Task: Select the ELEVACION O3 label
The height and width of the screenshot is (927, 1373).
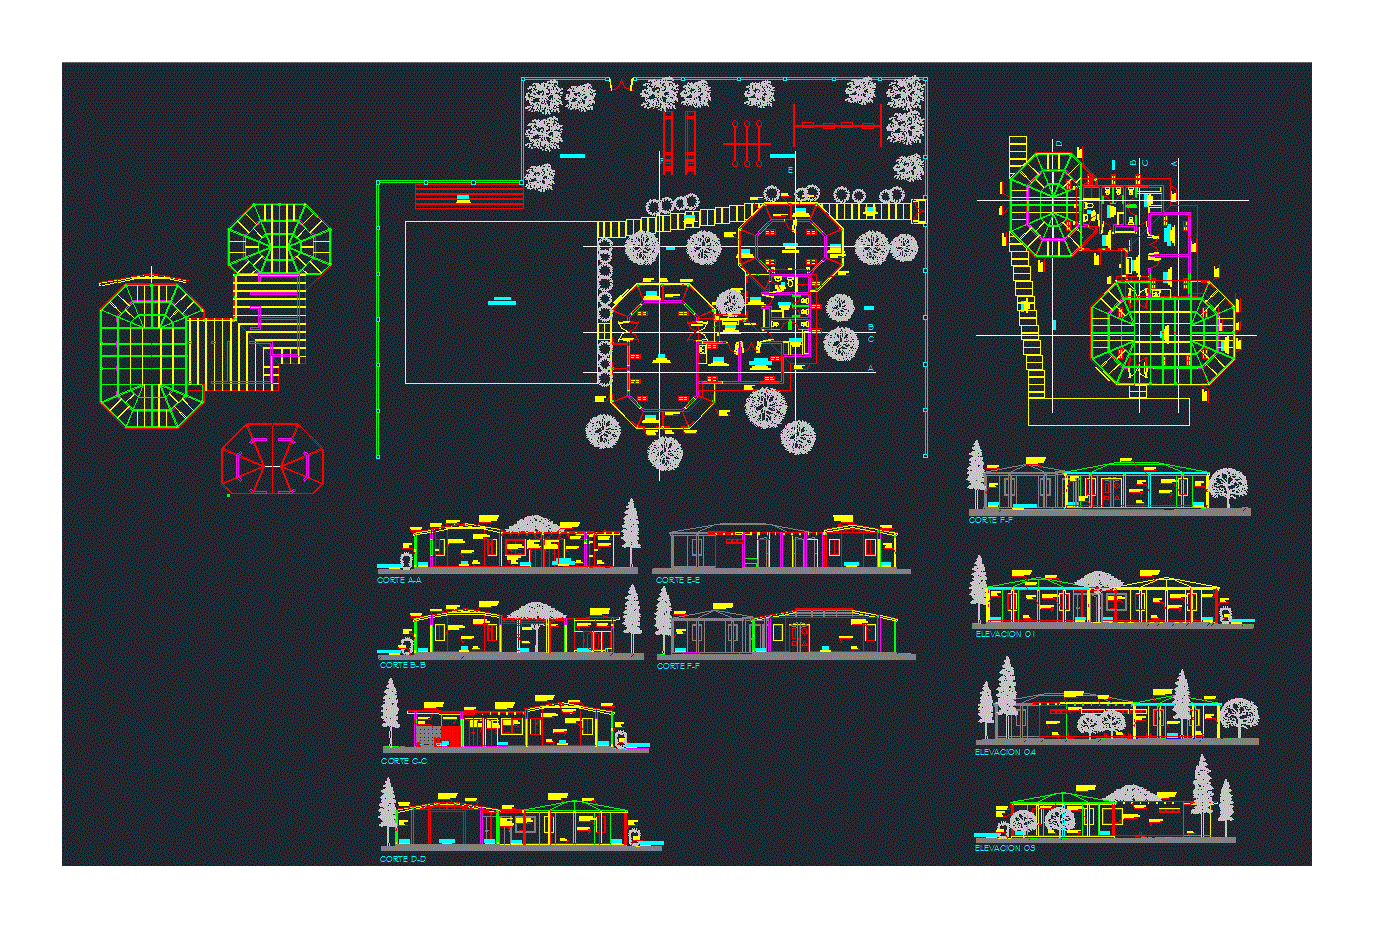Action: coord(1005,848)
